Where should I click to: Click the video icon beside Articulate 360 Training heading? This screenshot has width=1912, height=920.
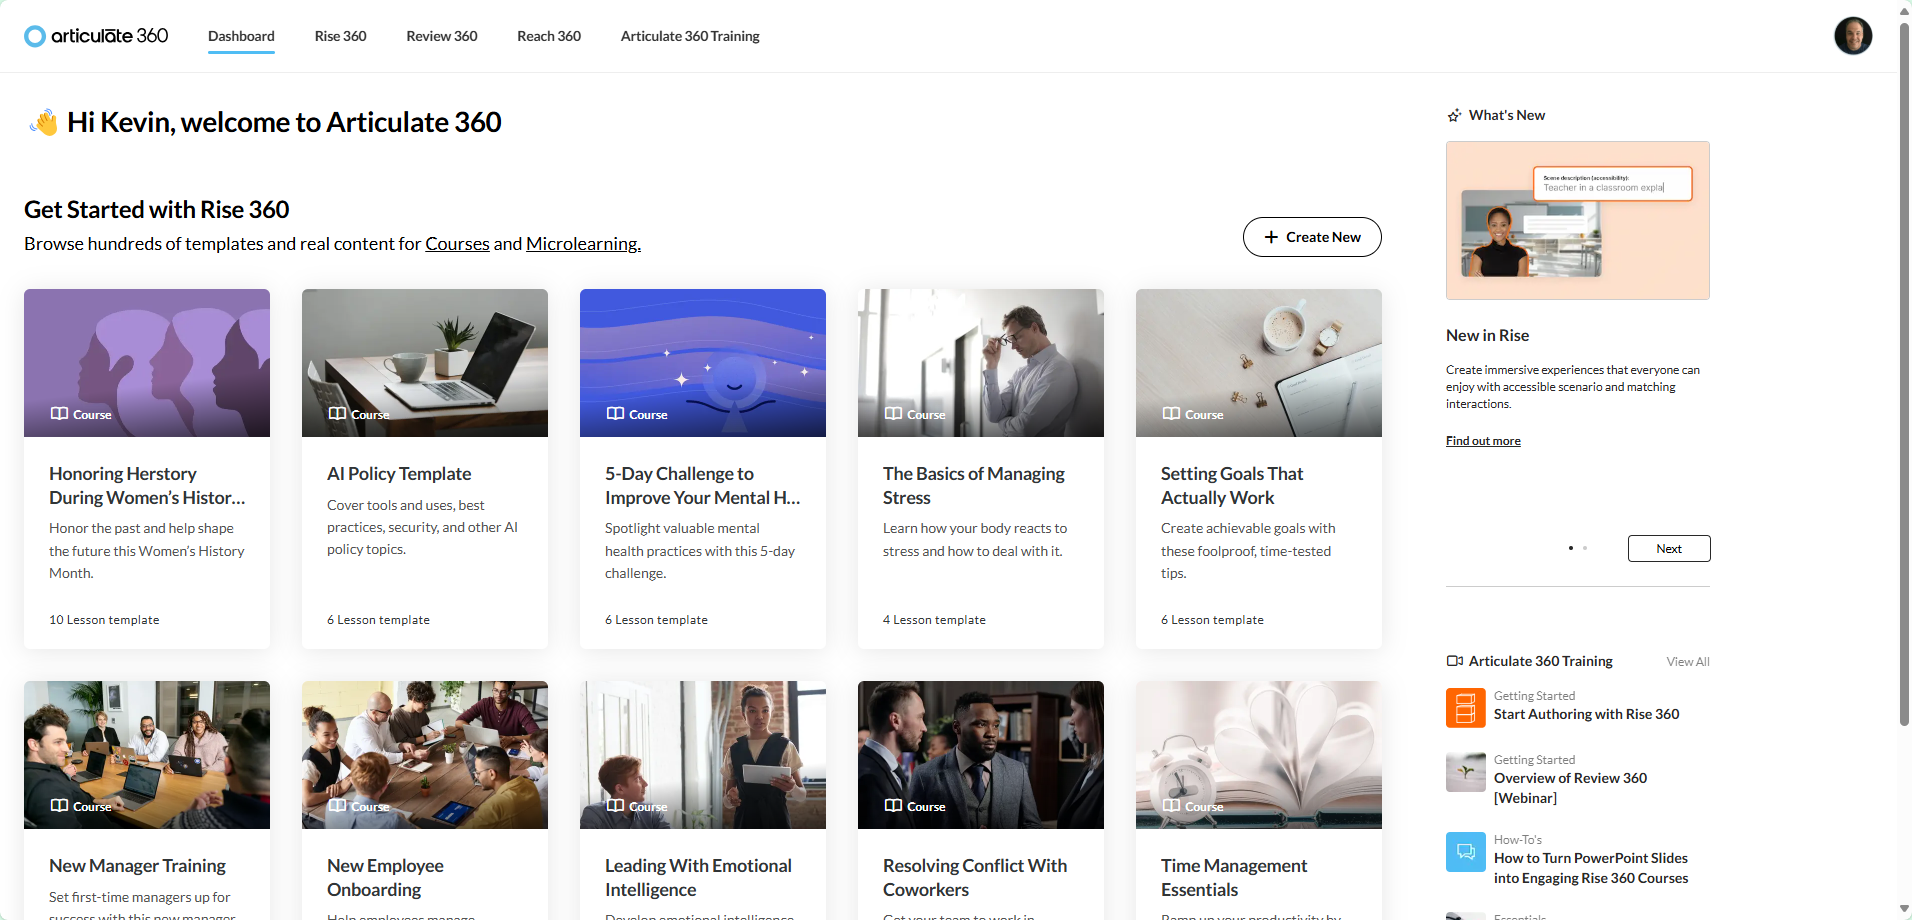[x=1454, y=661]
